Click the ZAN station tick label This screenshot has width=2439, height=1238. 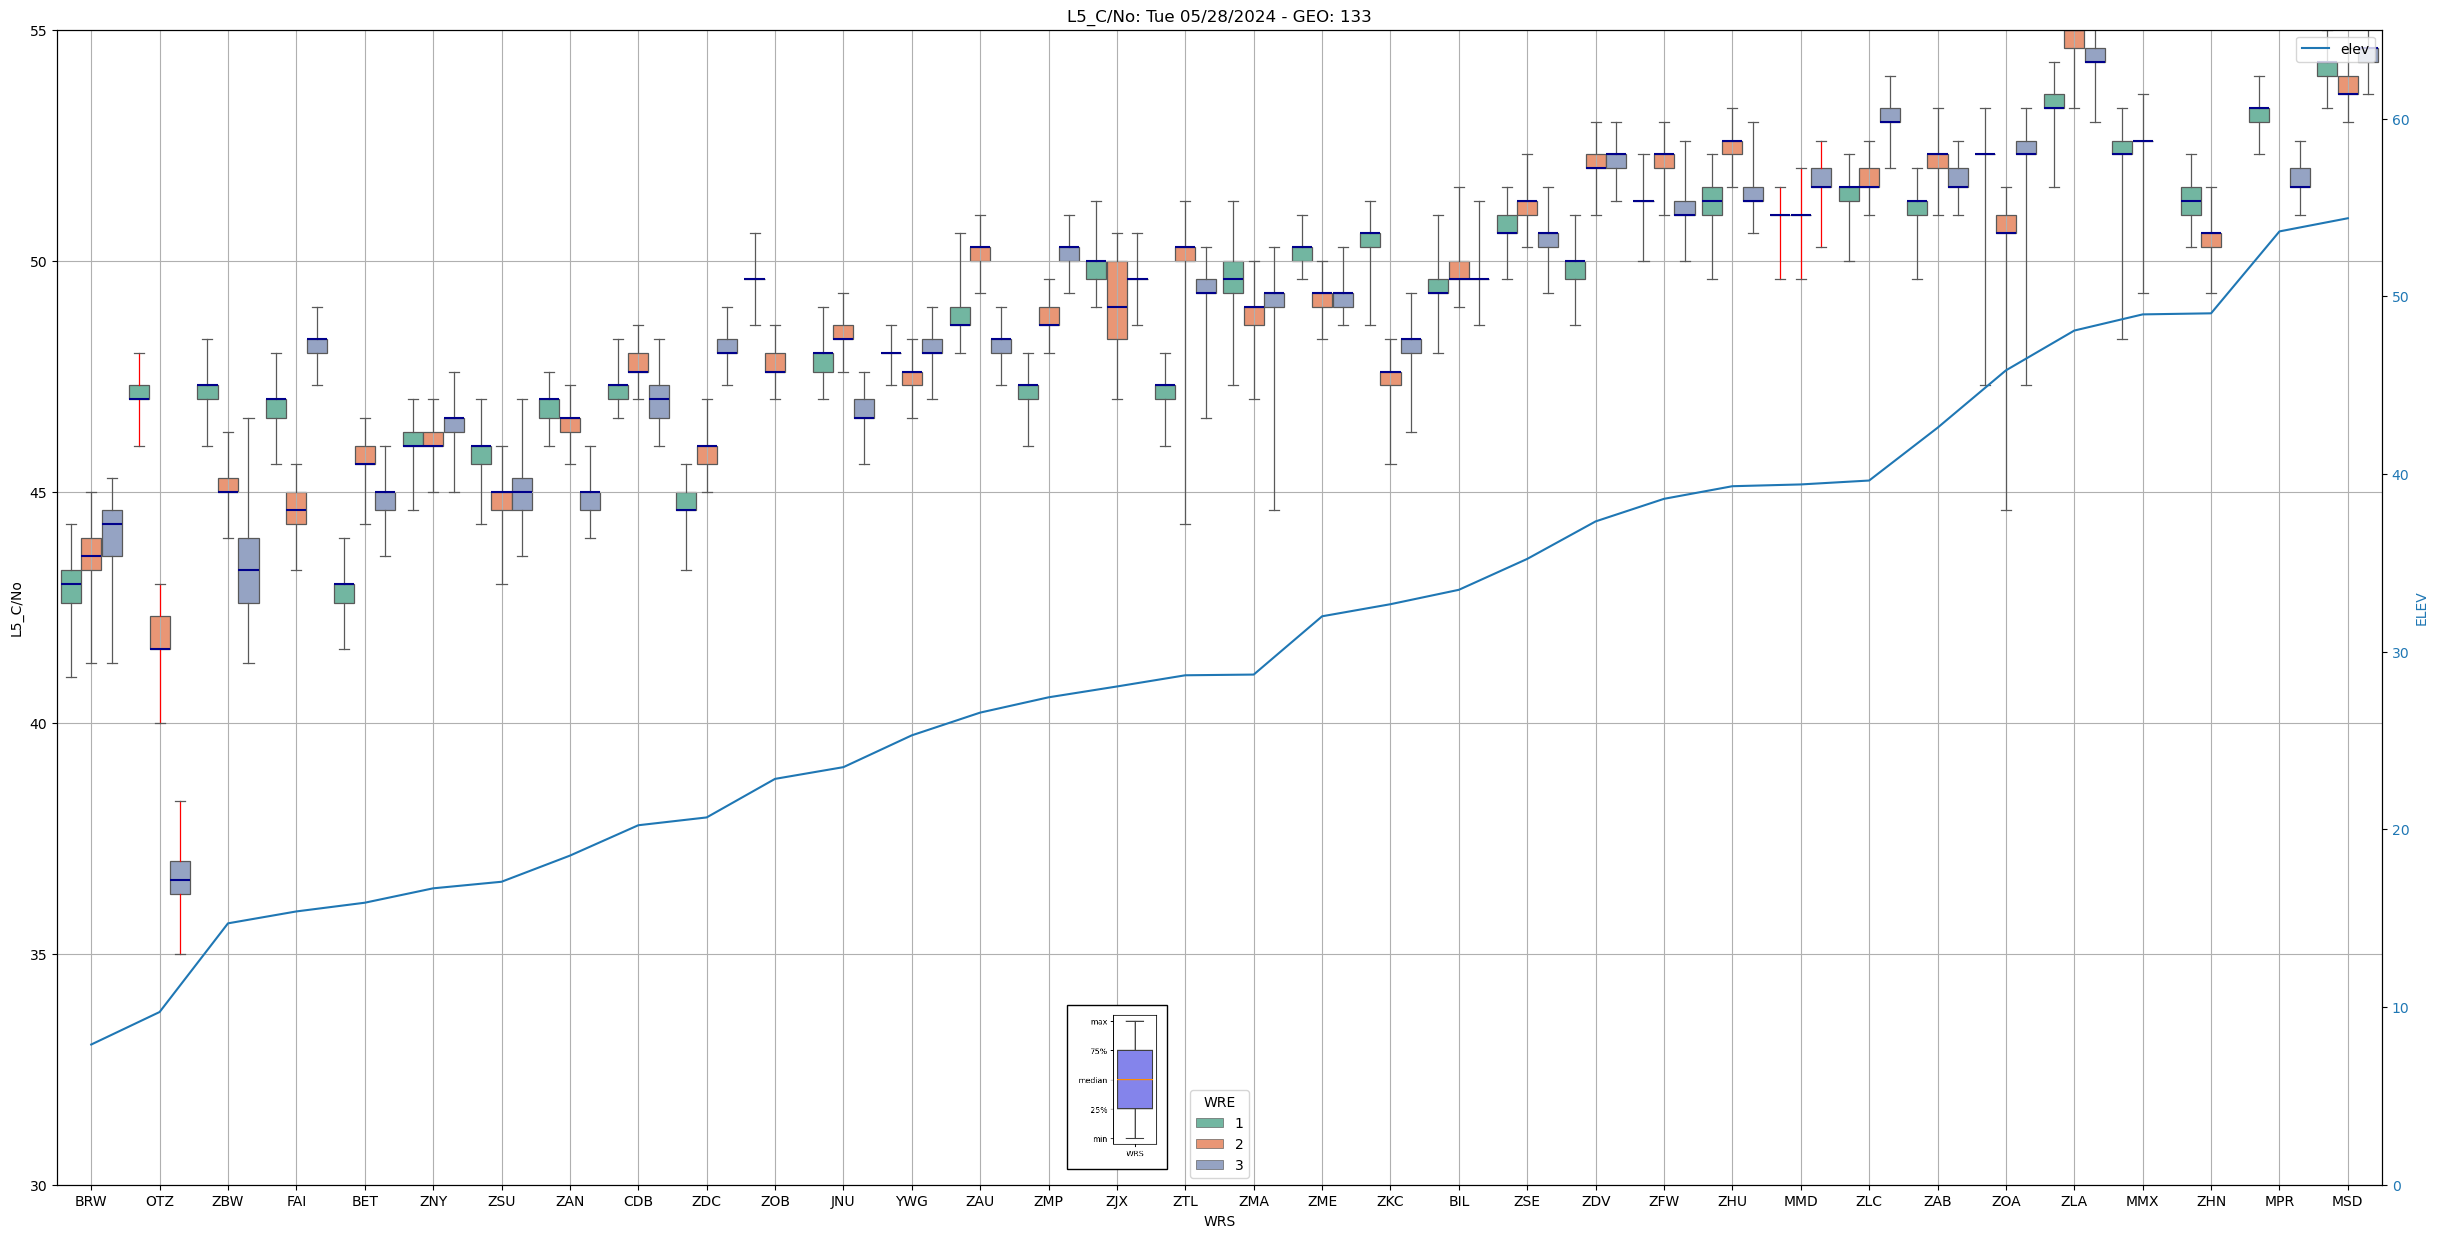[x=570, y=1201]
